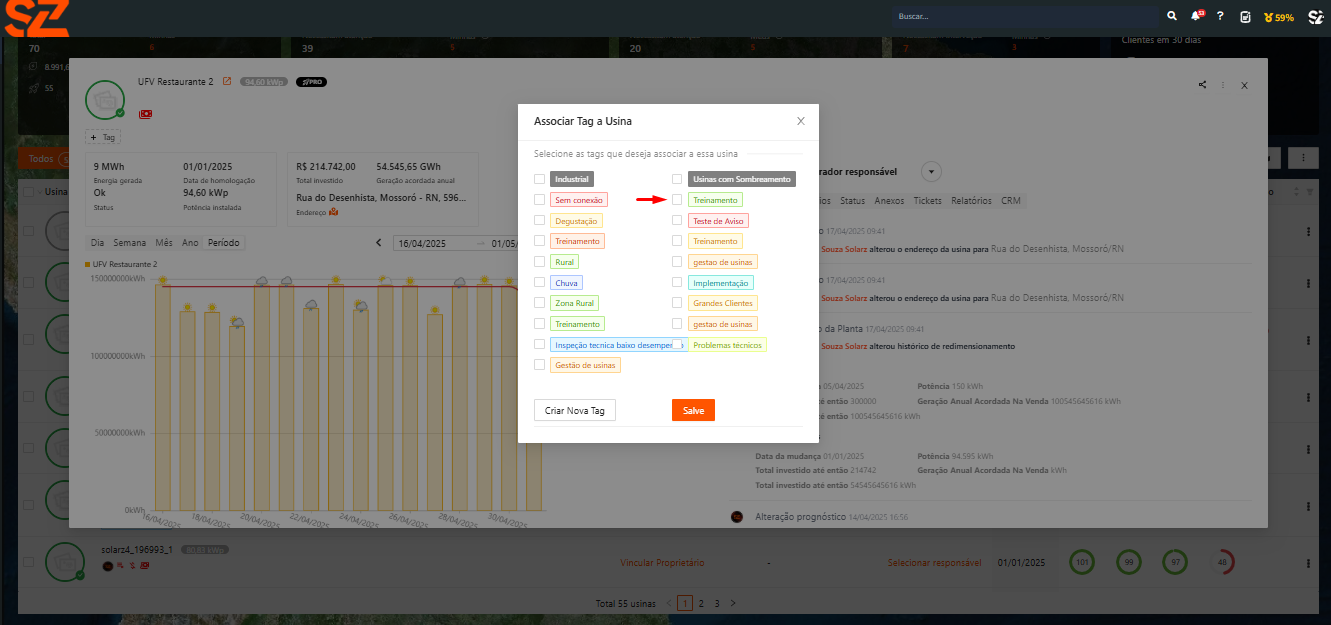1331x625 pixels.
Task: Go to the next page of usinas
Action: (x=733, y=604)
